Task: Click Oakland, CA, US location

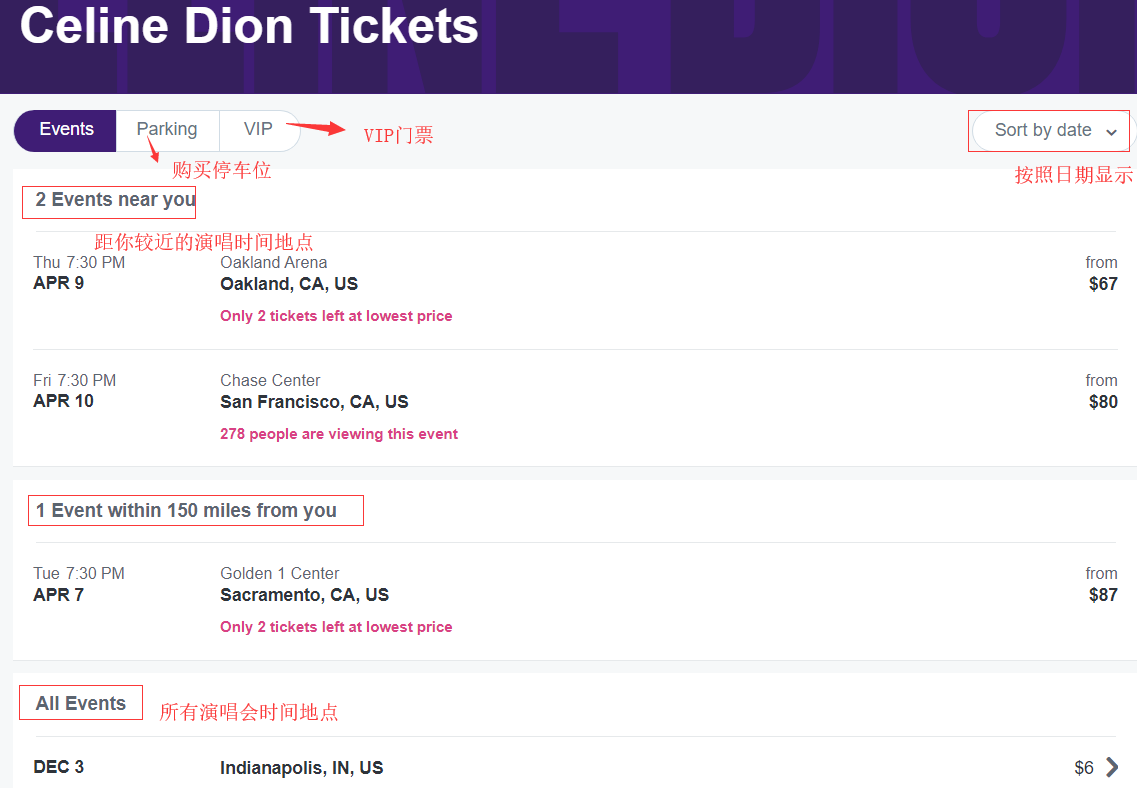Action: [289, 284]
